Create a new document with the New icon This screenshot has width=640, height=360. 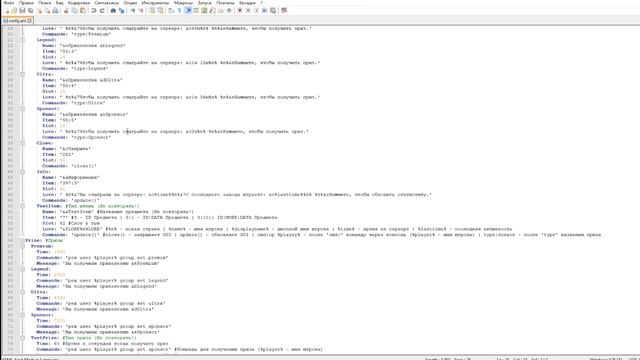pos(7,10)
